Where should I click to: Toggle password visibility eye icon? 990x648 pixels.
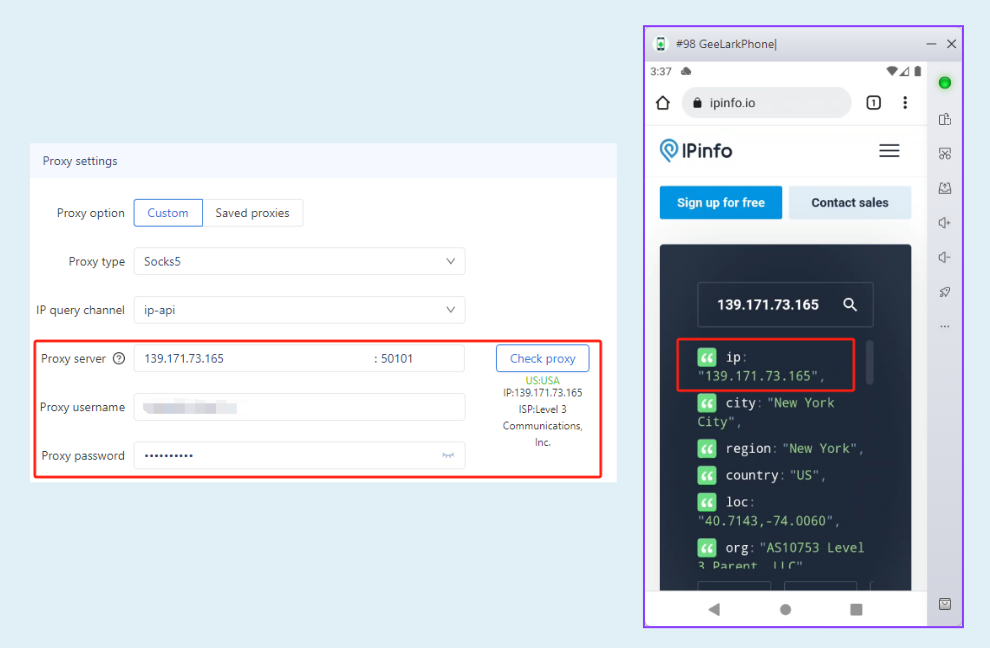448,455
